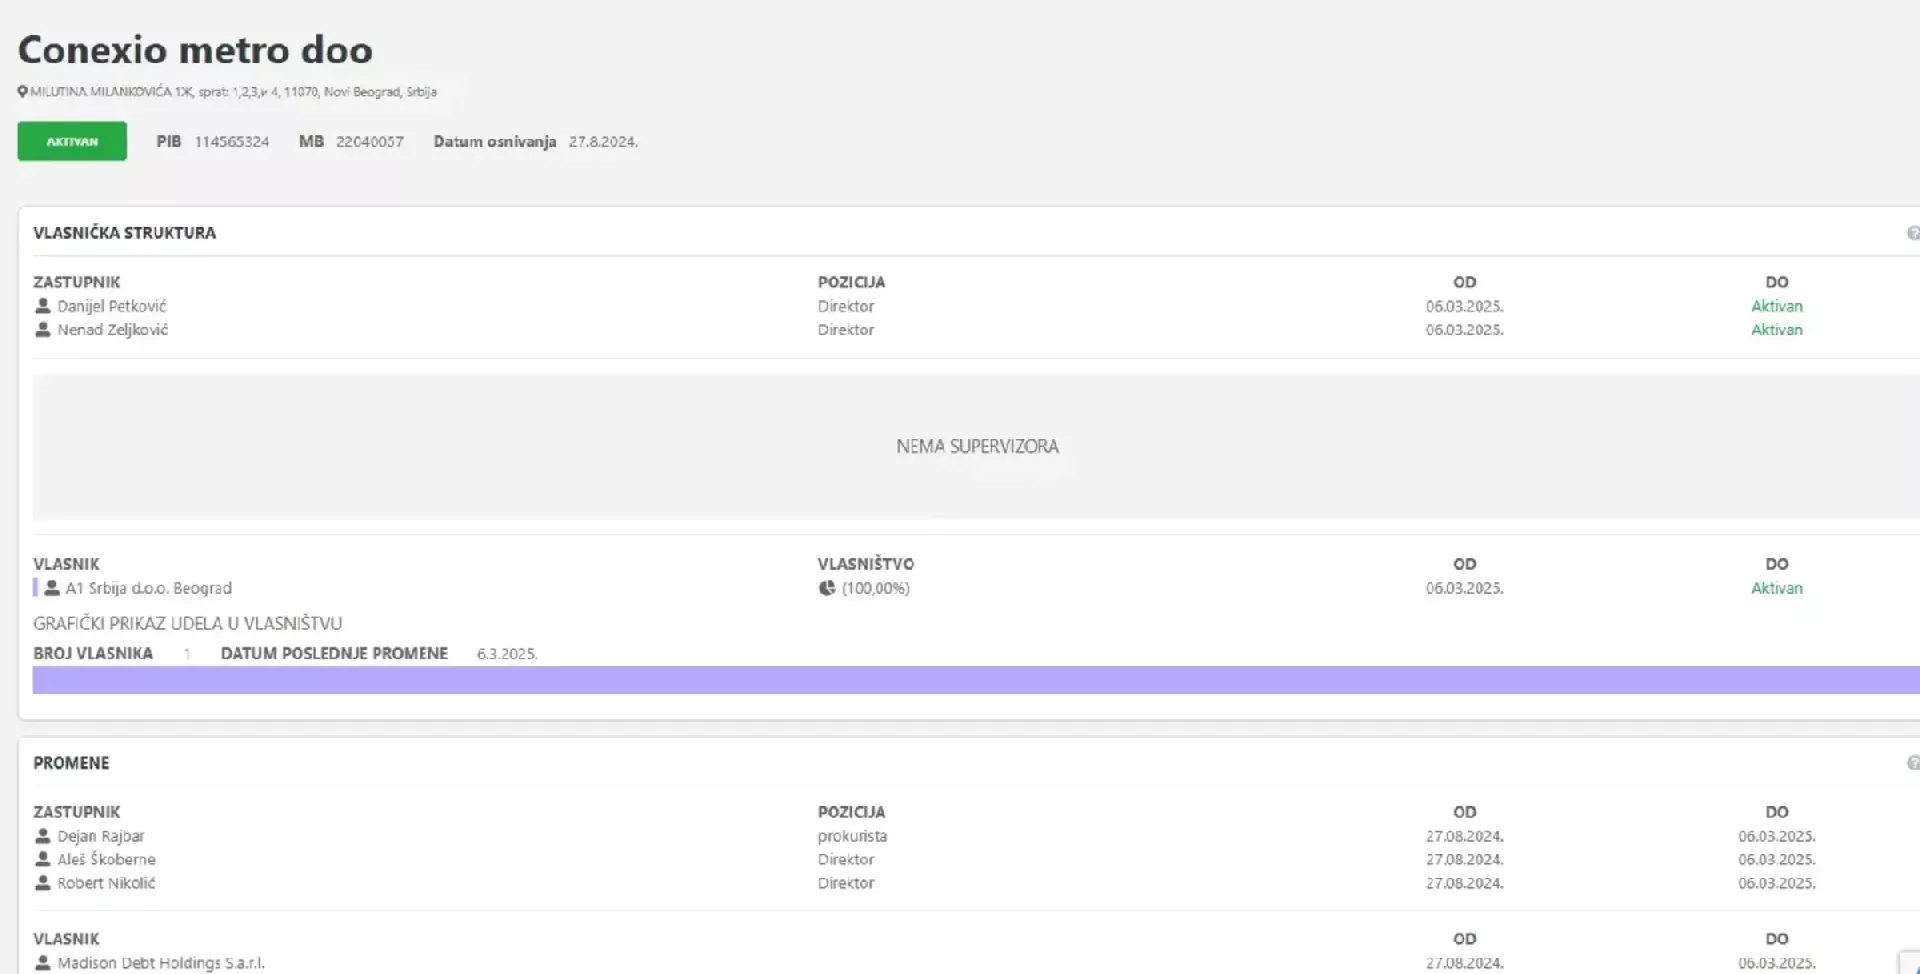
Task: Click owner icon beside A1 Srbija d.o.o.
Action: coord(52,588)
